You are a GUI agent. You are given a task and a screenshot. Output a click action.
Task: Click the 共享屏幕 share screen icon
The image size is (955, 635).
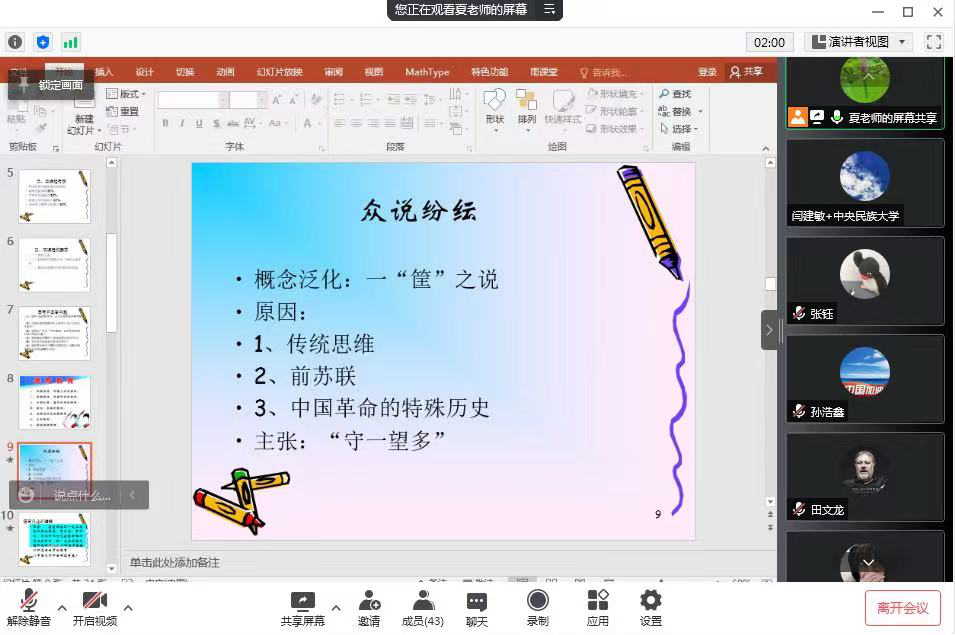pyautogui.click(x=302, y=606)
